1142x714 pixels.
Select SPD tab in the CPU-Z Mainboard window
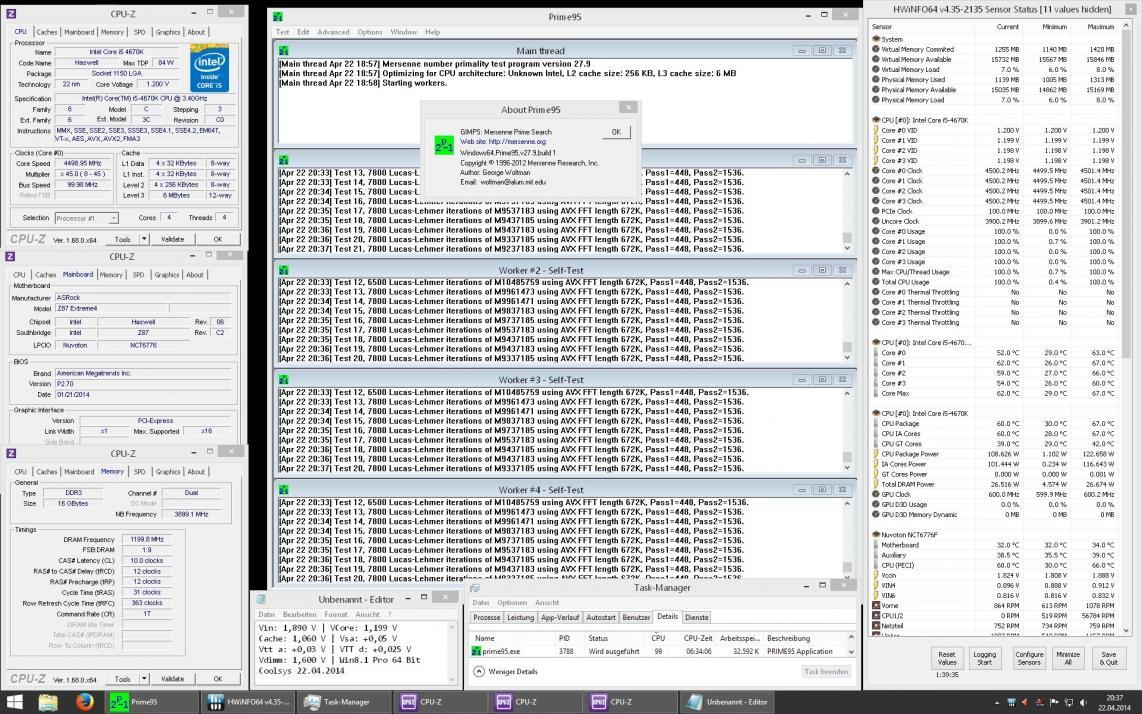coord(138,275)
